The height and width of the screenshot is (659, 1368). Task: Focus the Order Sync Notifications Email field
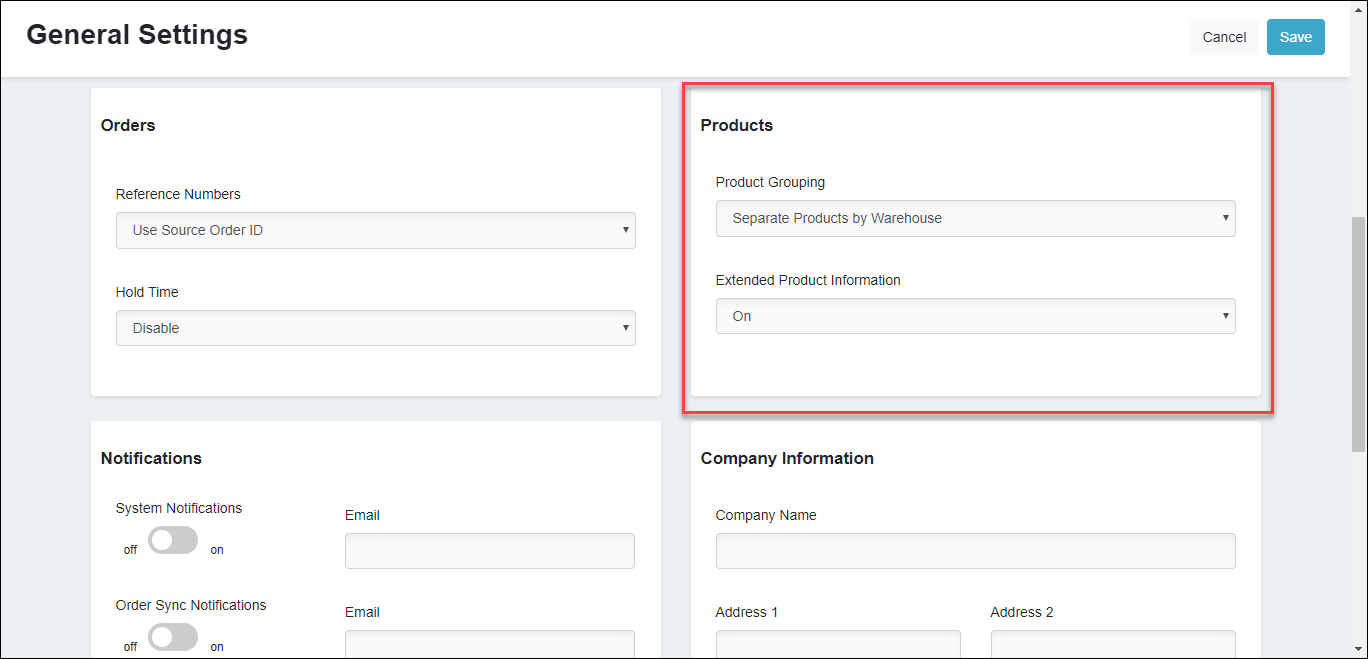tap(489, 643)
